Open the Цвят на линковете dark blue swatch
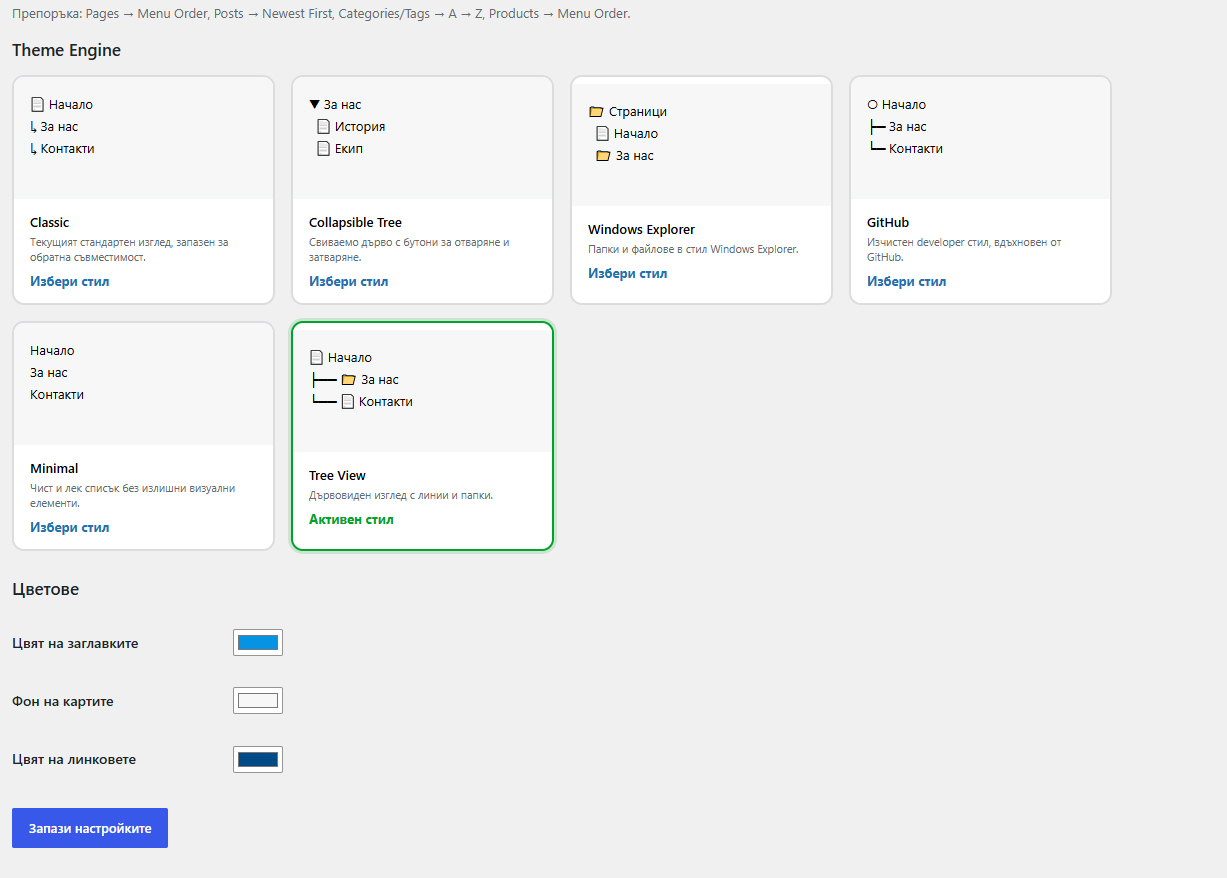 coord(258,759)
